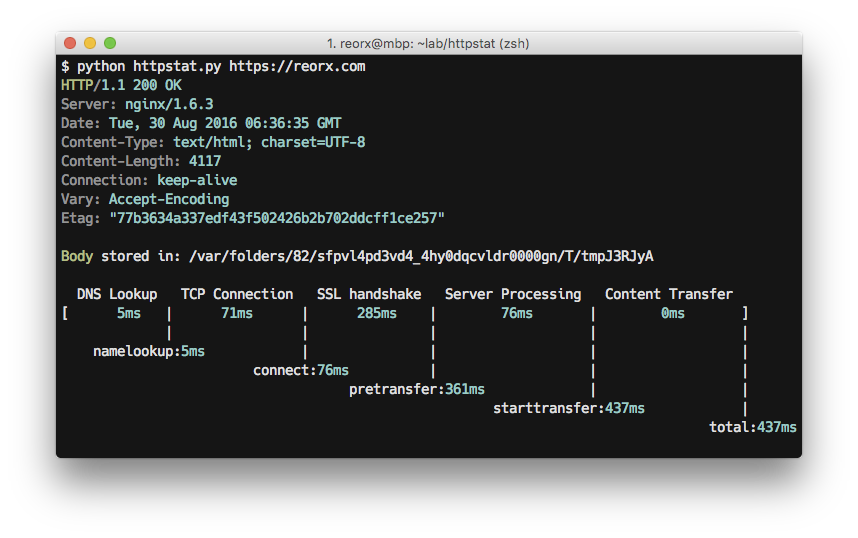Click the 'TCP Connection' column heading
Image resolution: width=858 pixels, height=538 pixels.
237,294
